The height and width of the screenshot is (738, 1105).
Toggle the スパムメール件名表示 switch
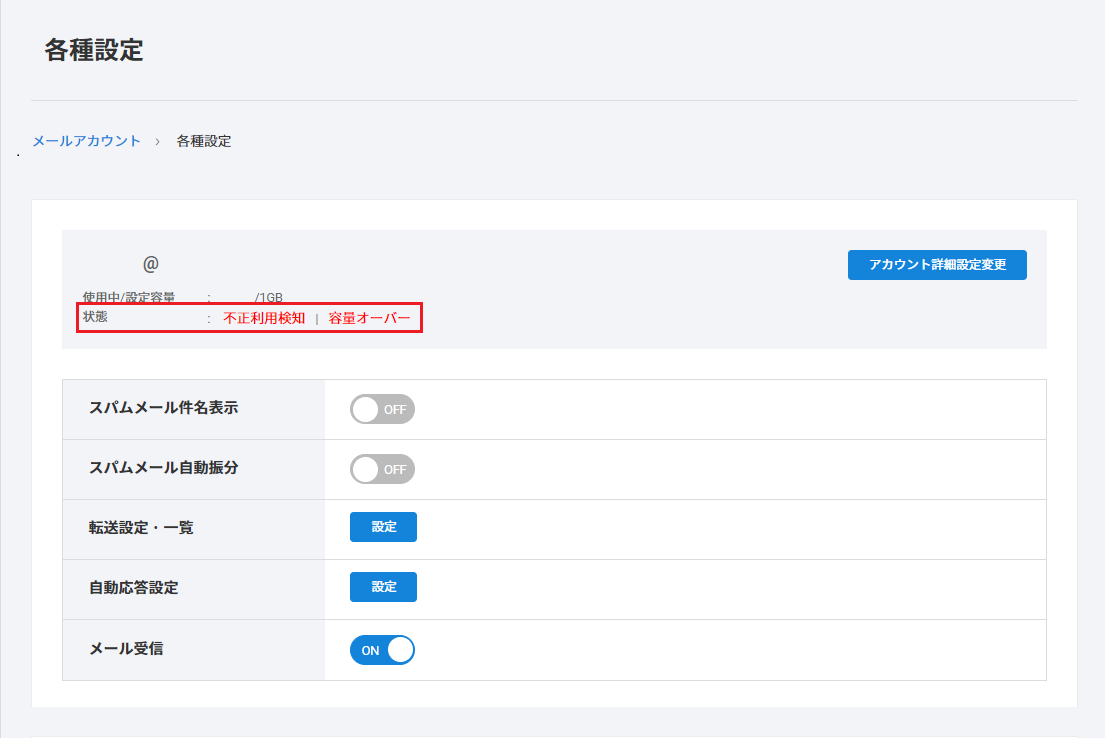click(382, 409)
